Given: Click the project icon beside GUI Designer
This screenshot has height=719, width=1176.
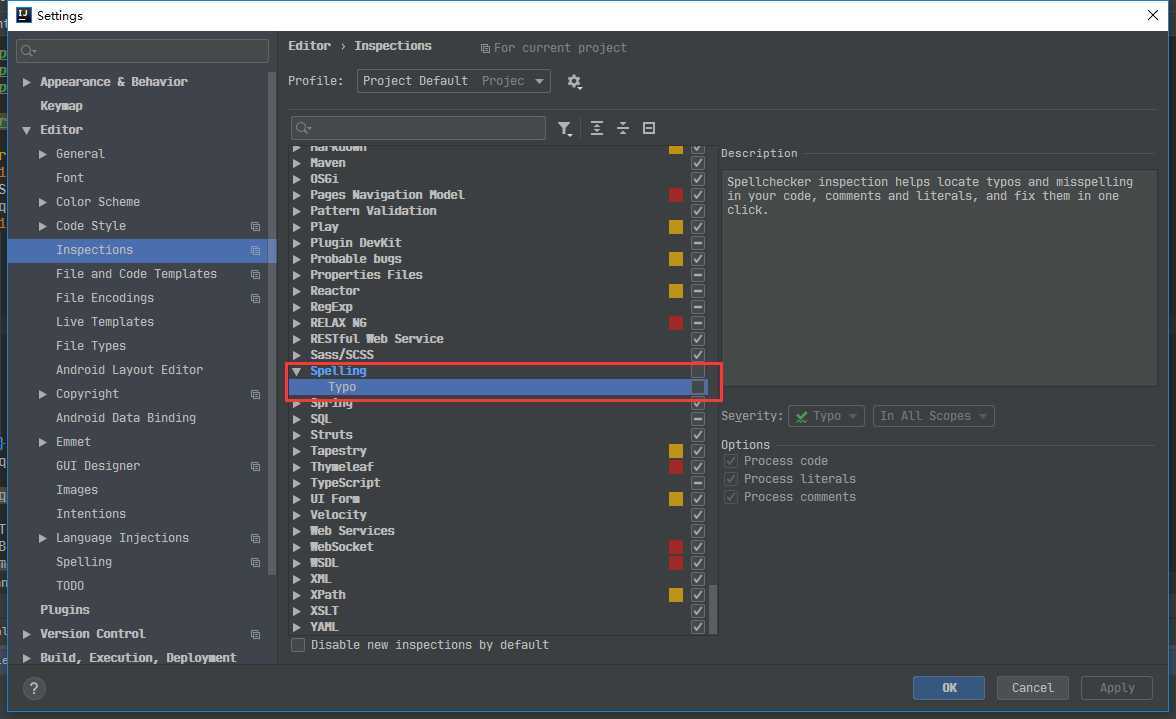Looking at the screenshot, I should point(255,466).
